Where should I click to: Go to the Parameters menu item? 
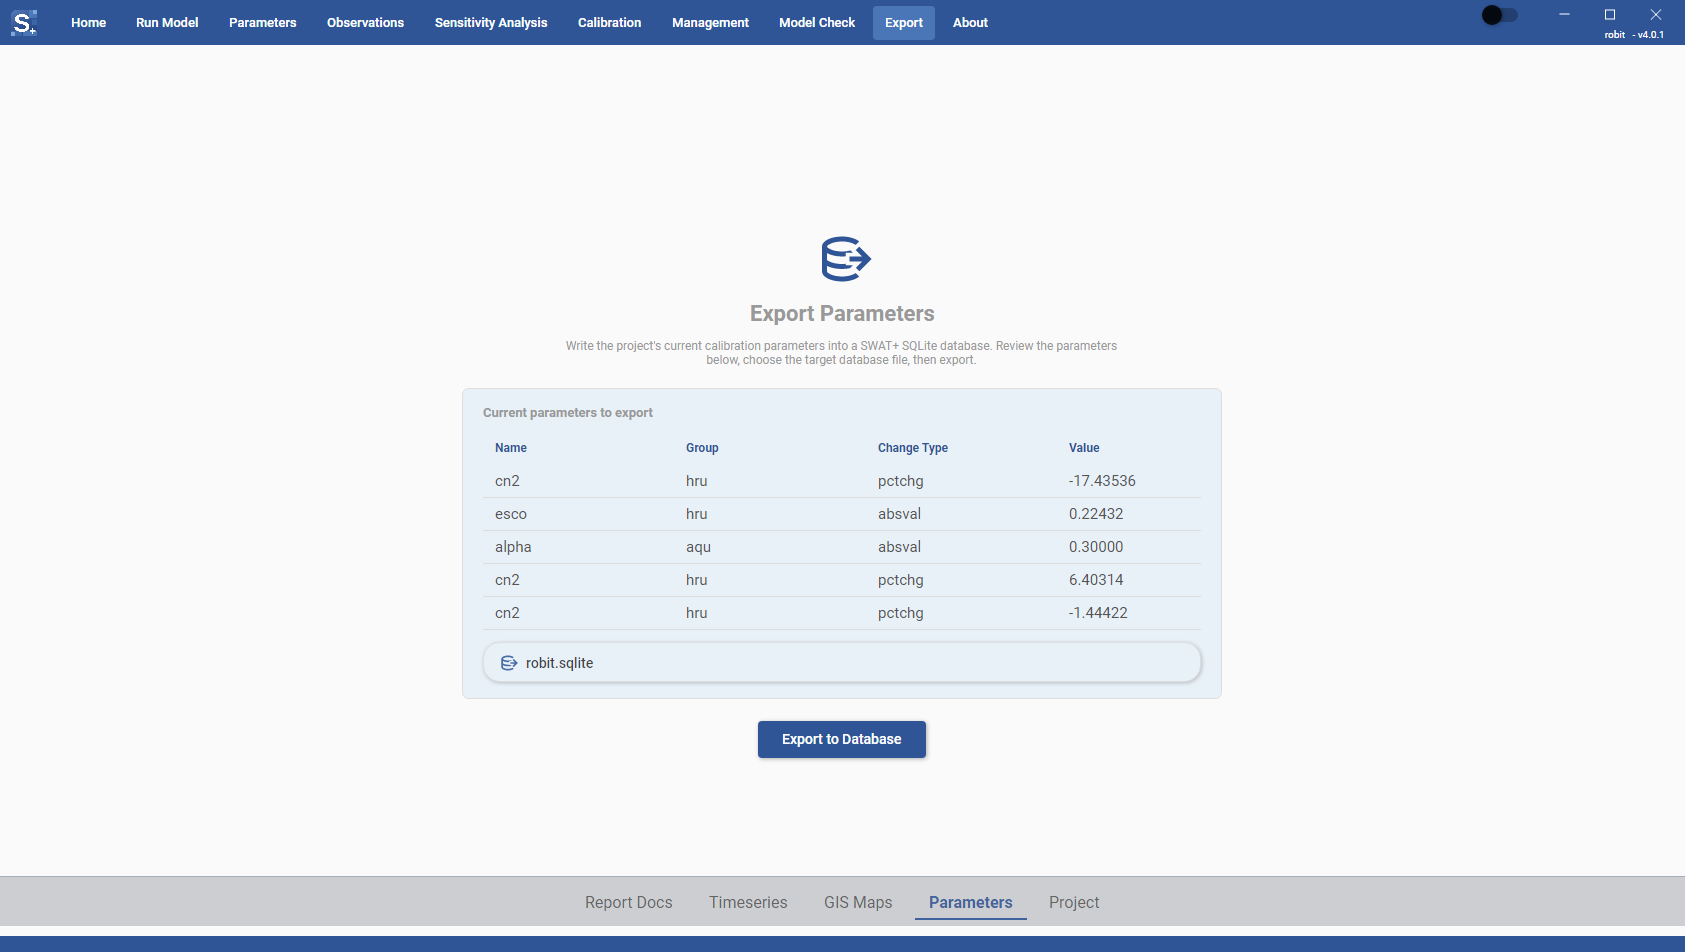point(262,23)
